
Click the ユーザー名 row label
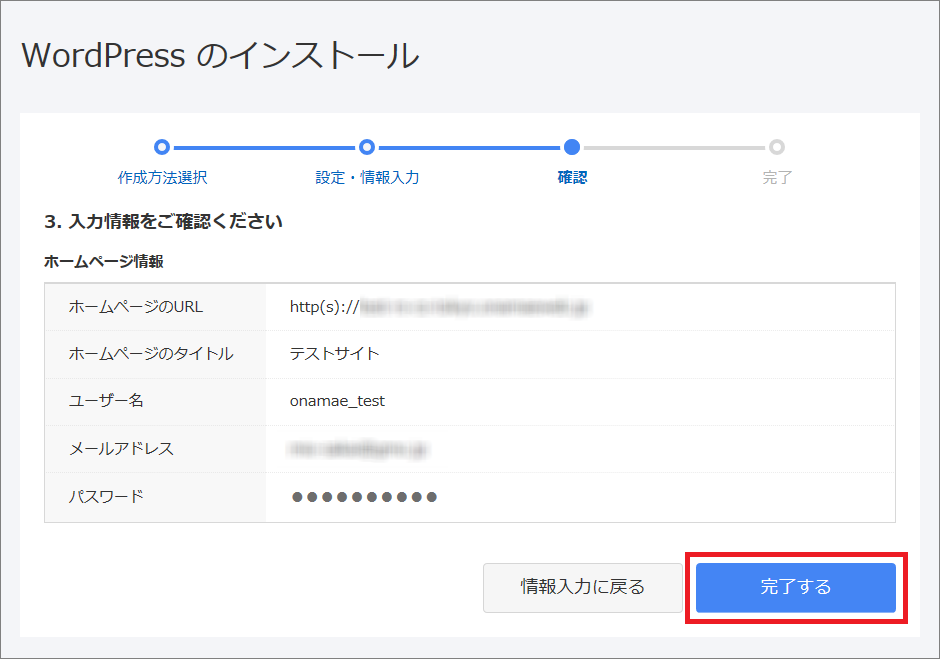pyautogui.click(x=106, y=401)
